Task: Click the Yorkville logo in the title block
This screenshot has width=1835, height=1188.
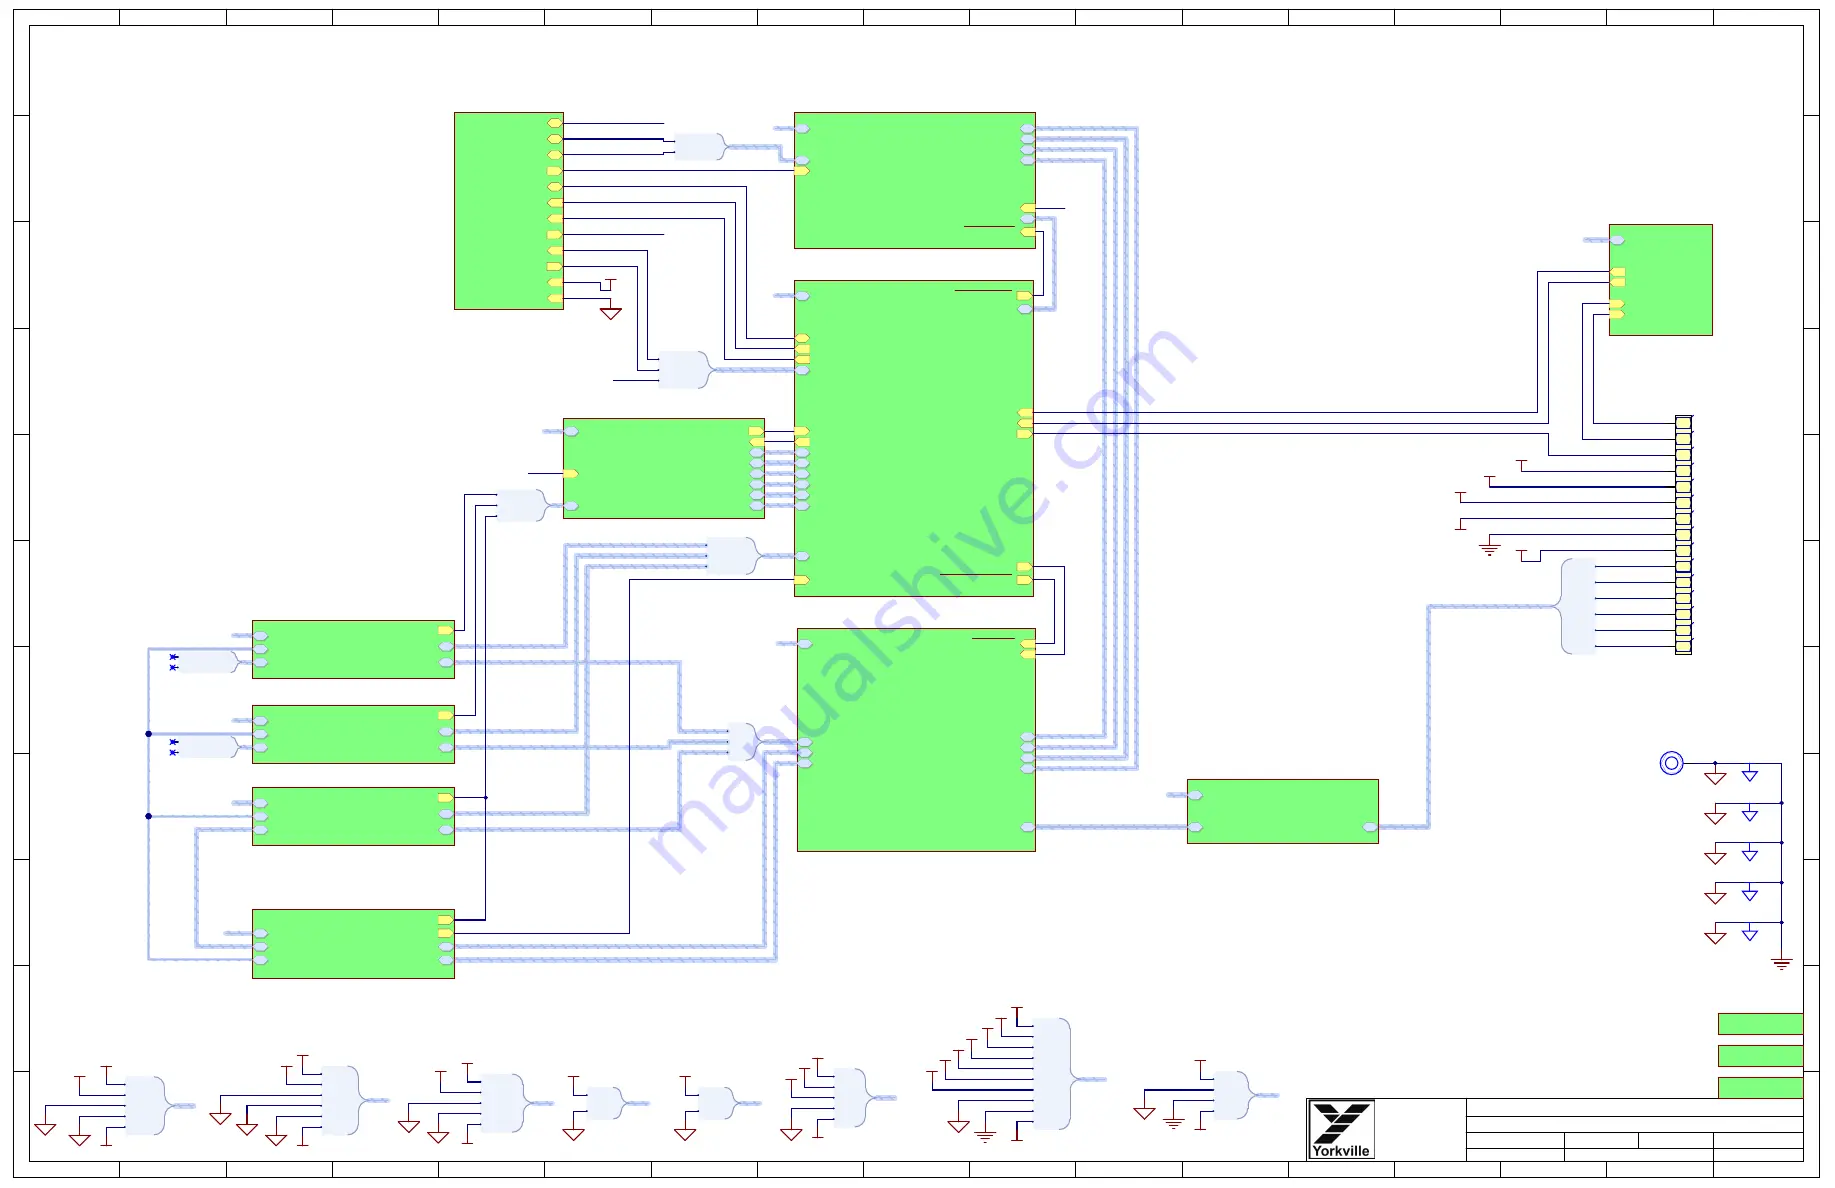Action: pyautogui.click(x=1341, y=1129)
